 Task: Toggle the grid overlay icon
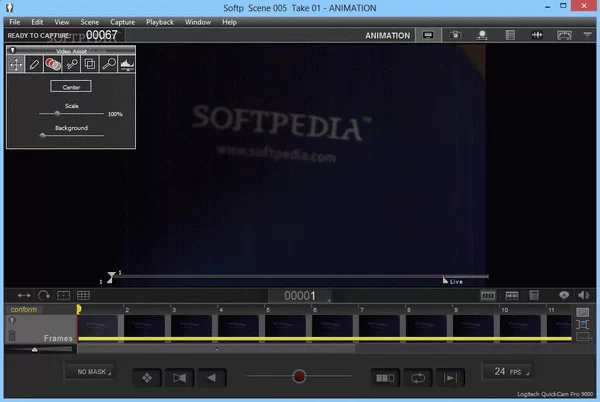[x=83, y=295]
